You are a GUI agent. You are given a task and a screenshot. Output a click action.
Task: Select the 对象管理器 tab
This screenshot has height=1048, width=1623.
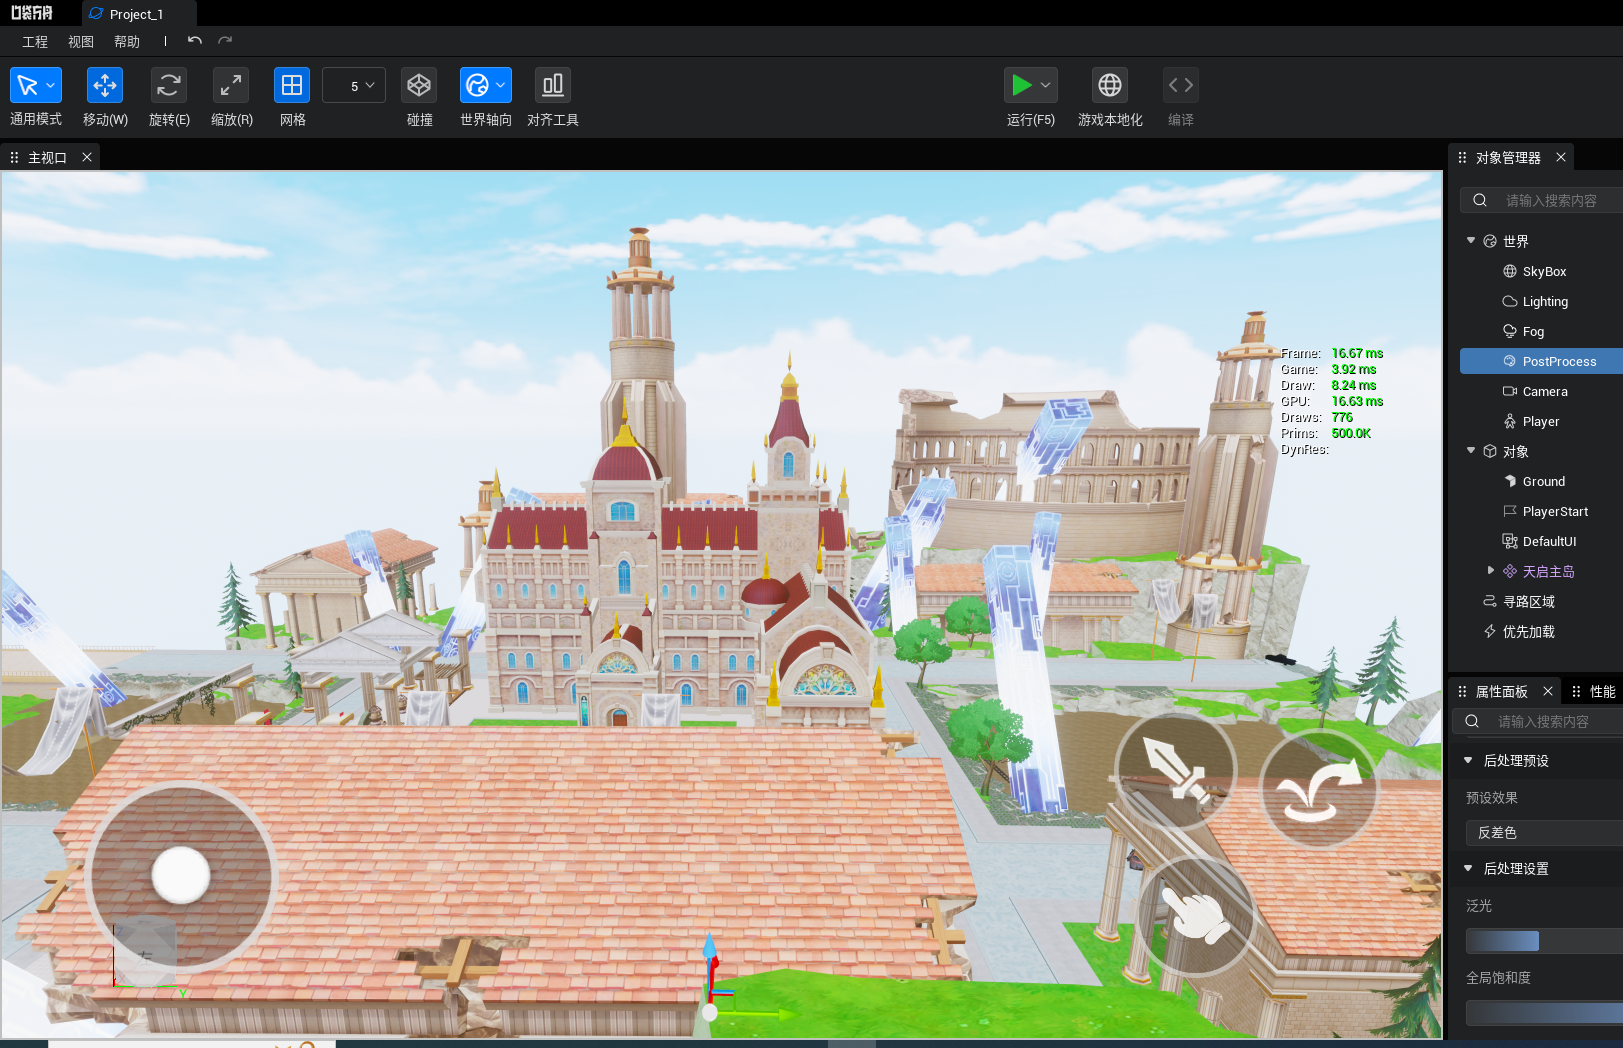pos(1508,158)
